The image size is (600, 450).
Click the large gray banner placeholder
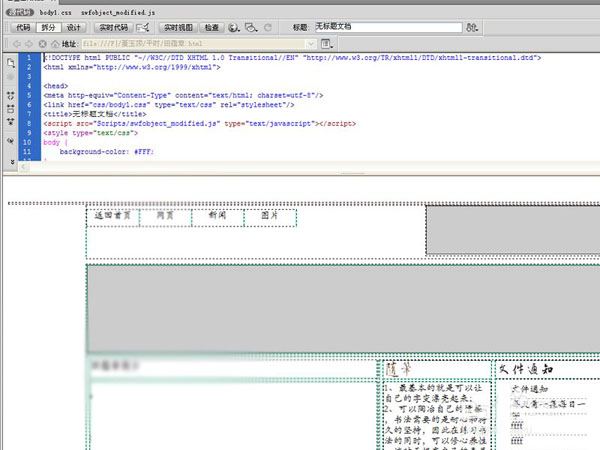pos(344,308)
